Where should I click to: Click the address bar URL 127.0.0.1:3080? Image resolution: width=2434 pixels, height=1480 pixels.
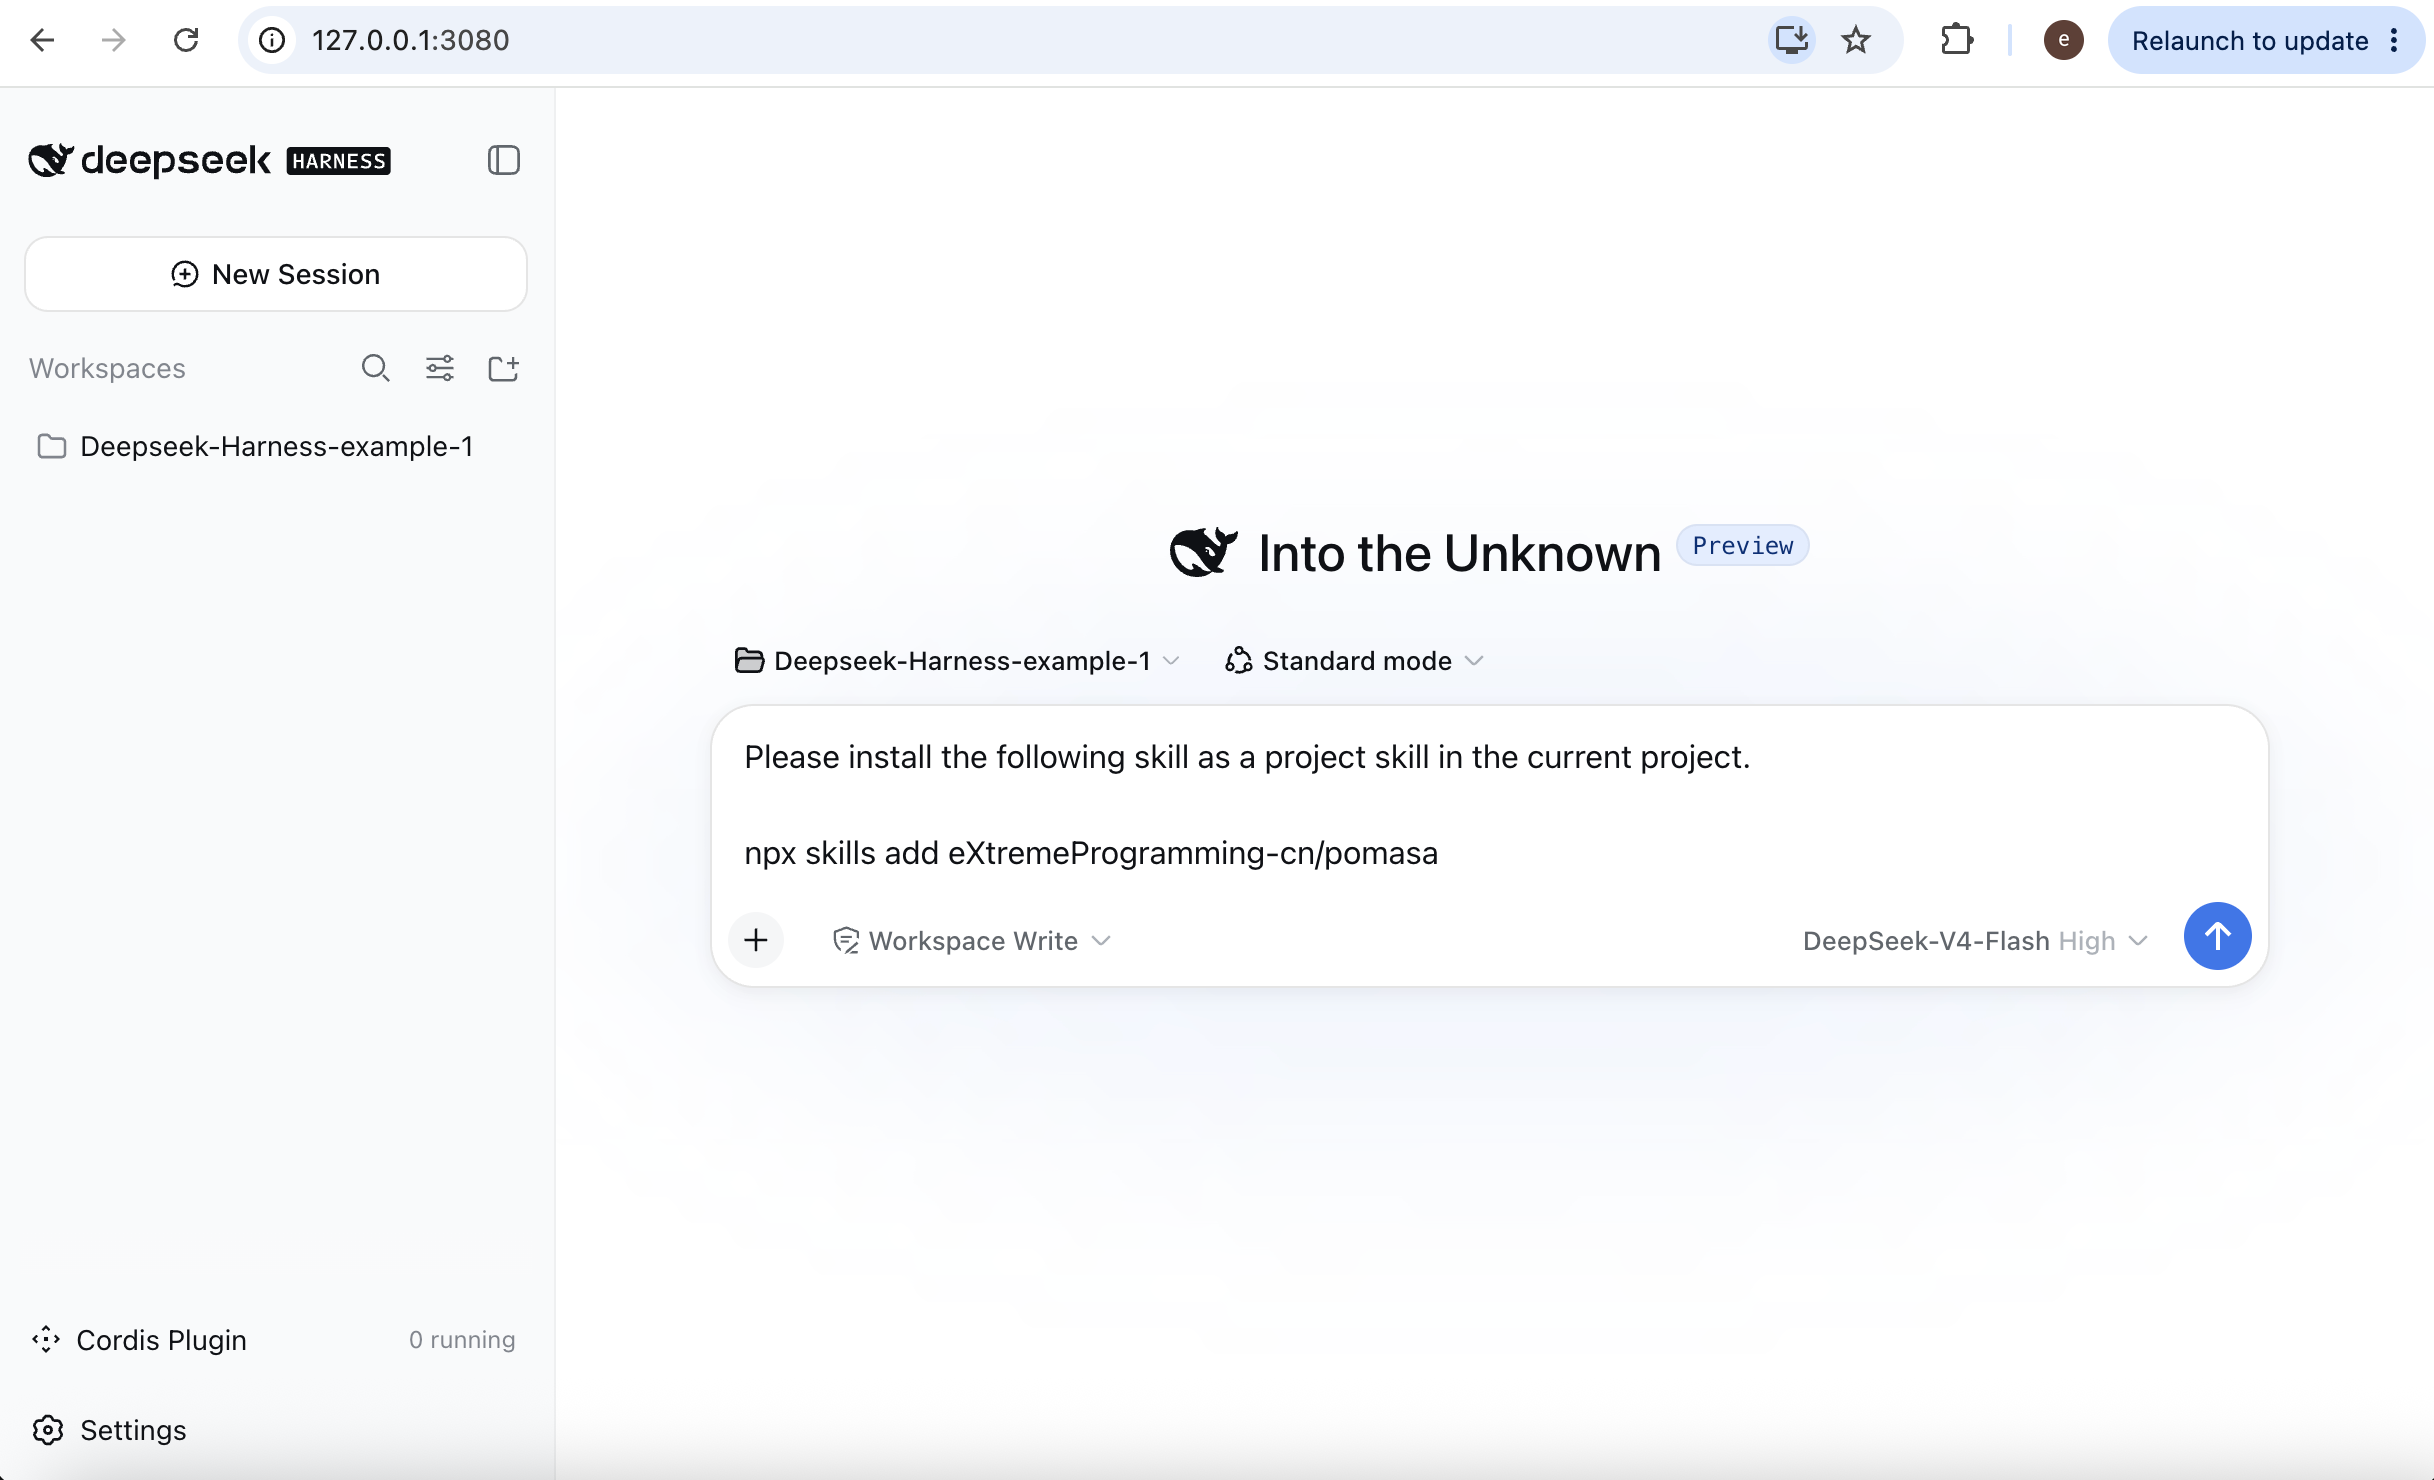[x=410, y=40]
